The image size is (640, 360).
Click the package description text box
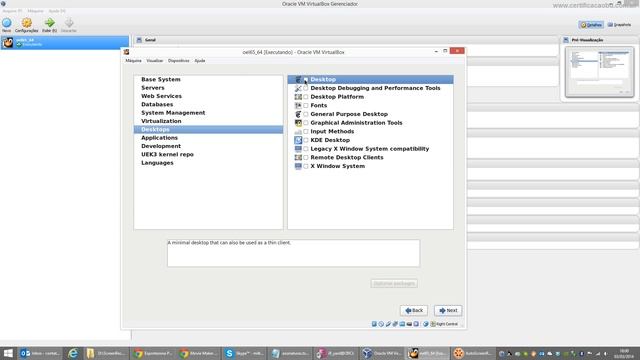point(293,253)
